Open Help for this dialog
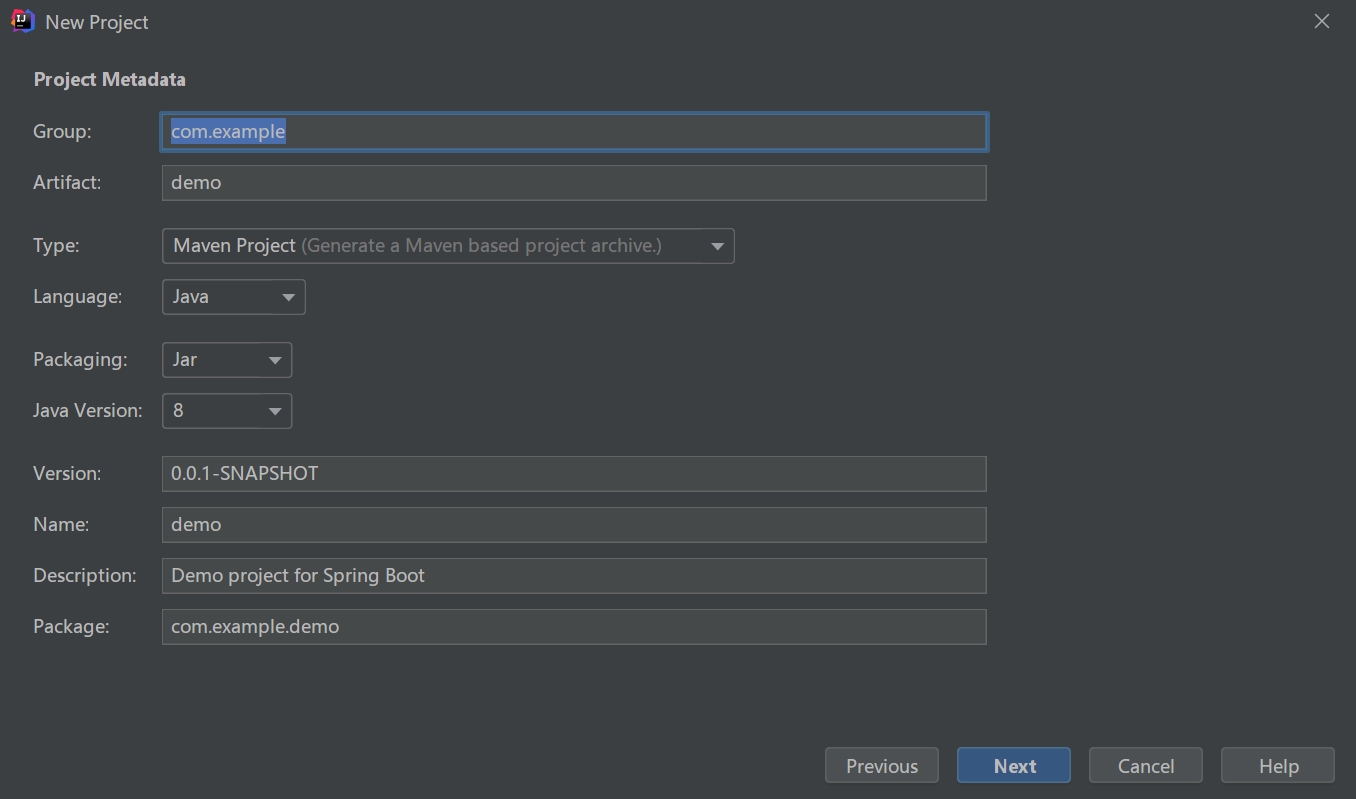 tap(1277, 766)
